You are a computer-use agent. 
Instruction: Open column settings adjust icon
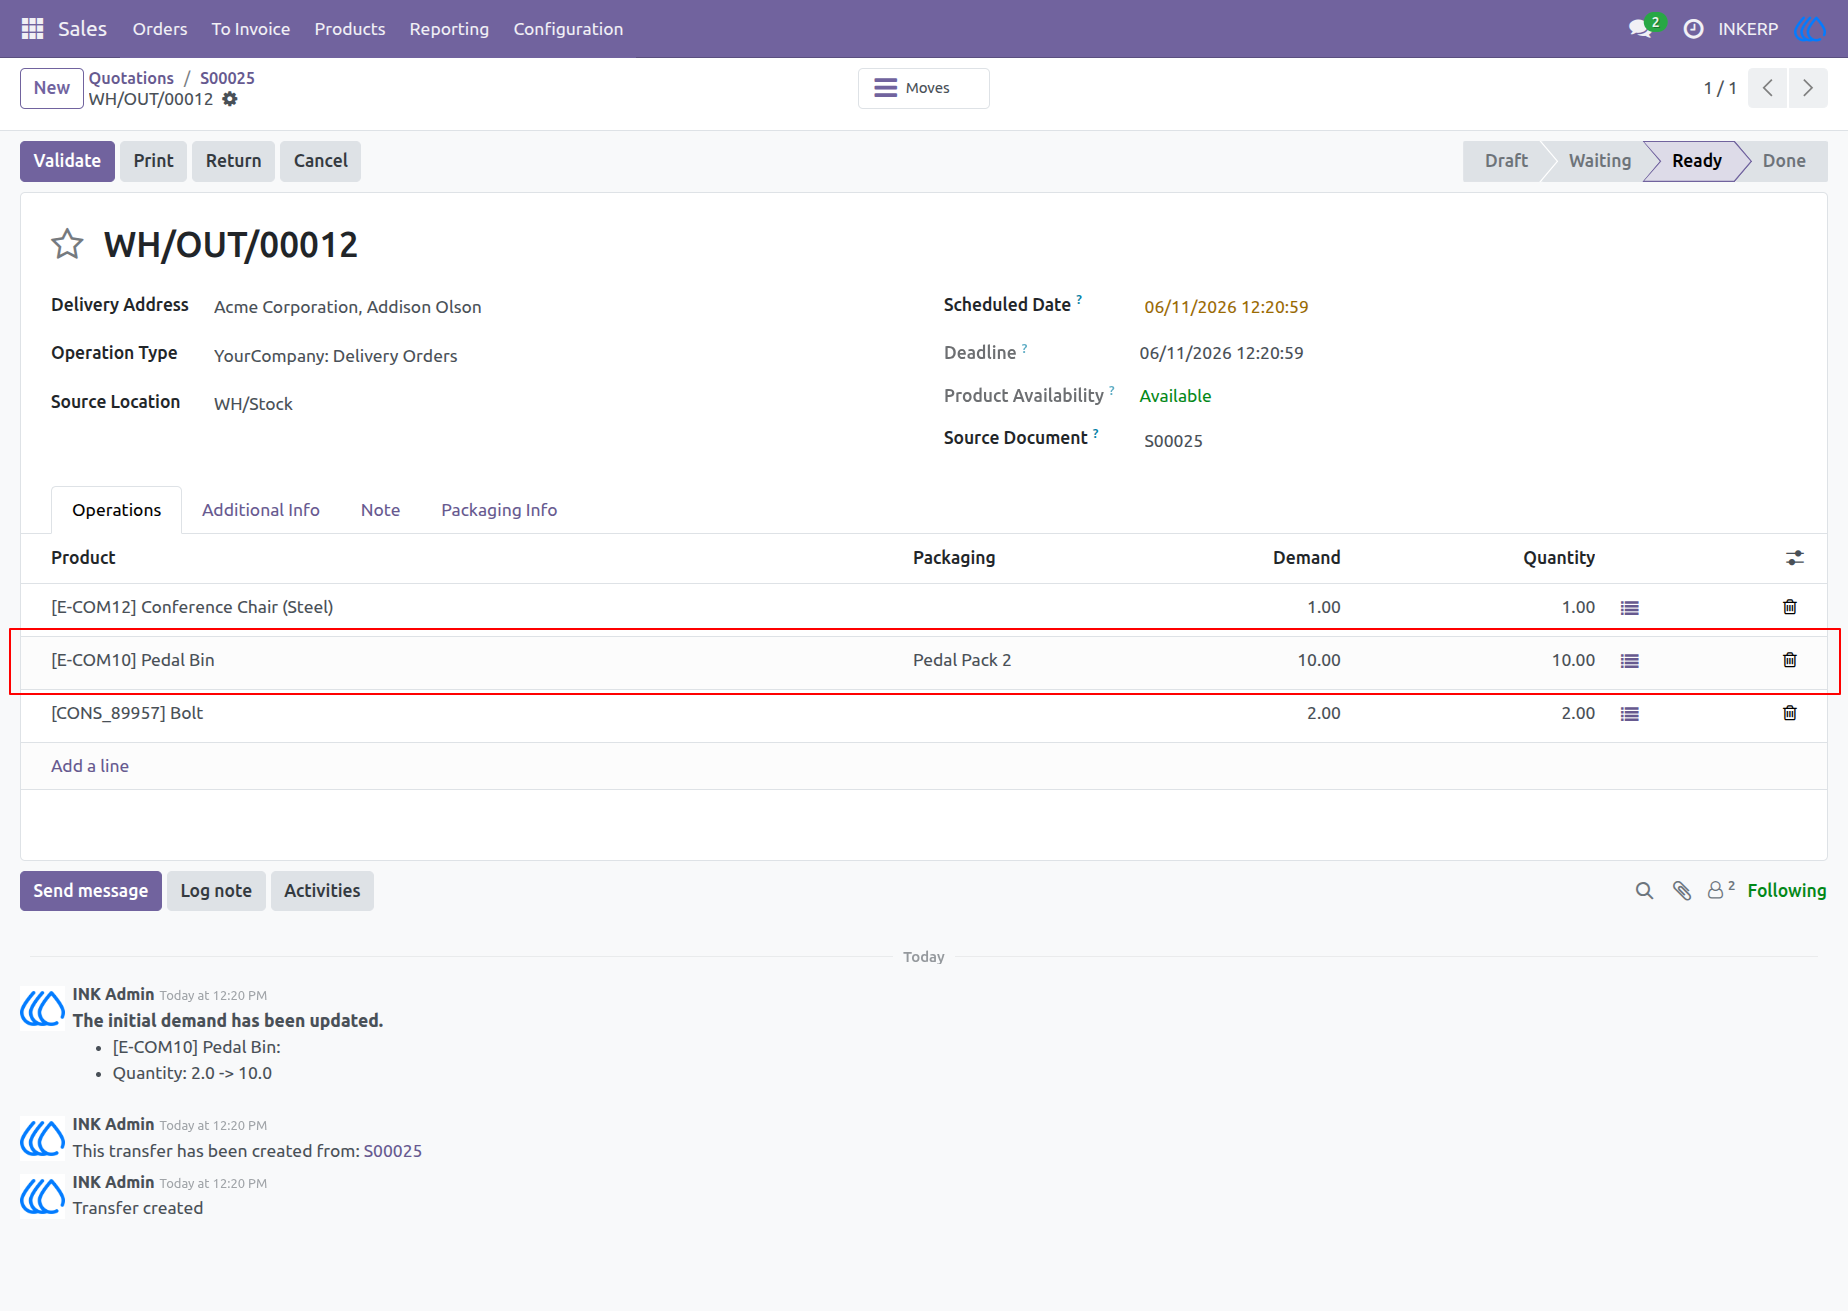(x=1795, y=558)
